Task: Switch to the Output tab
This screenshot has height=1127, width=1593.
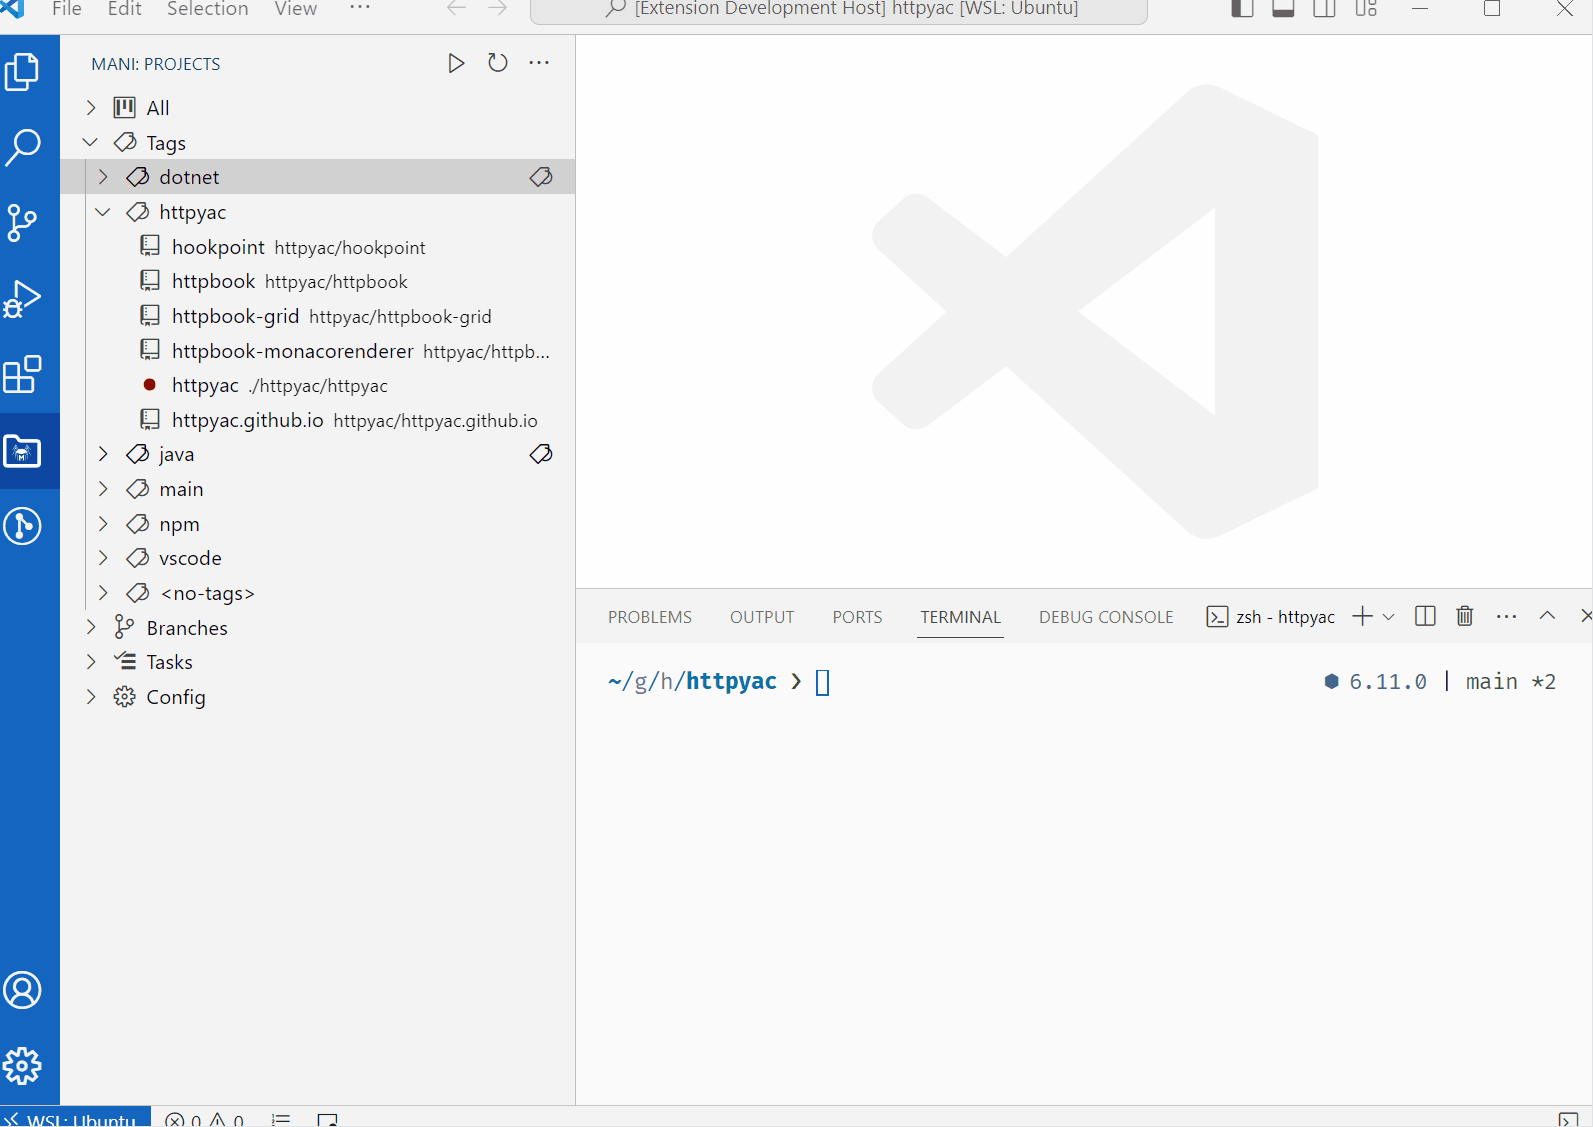Action: click(762, 617)
